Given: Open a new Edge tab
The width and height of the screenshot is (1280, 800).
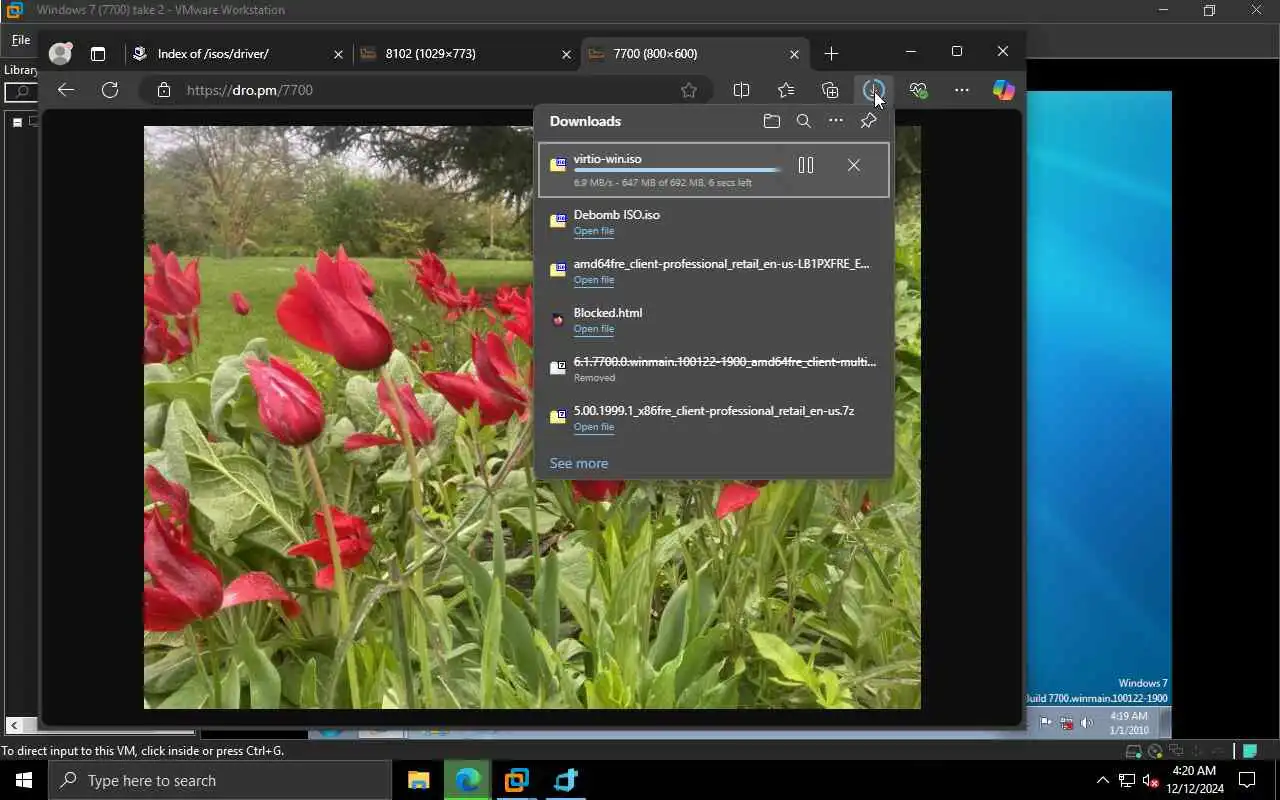Looking at the screenshot, I should pos(831,54).
